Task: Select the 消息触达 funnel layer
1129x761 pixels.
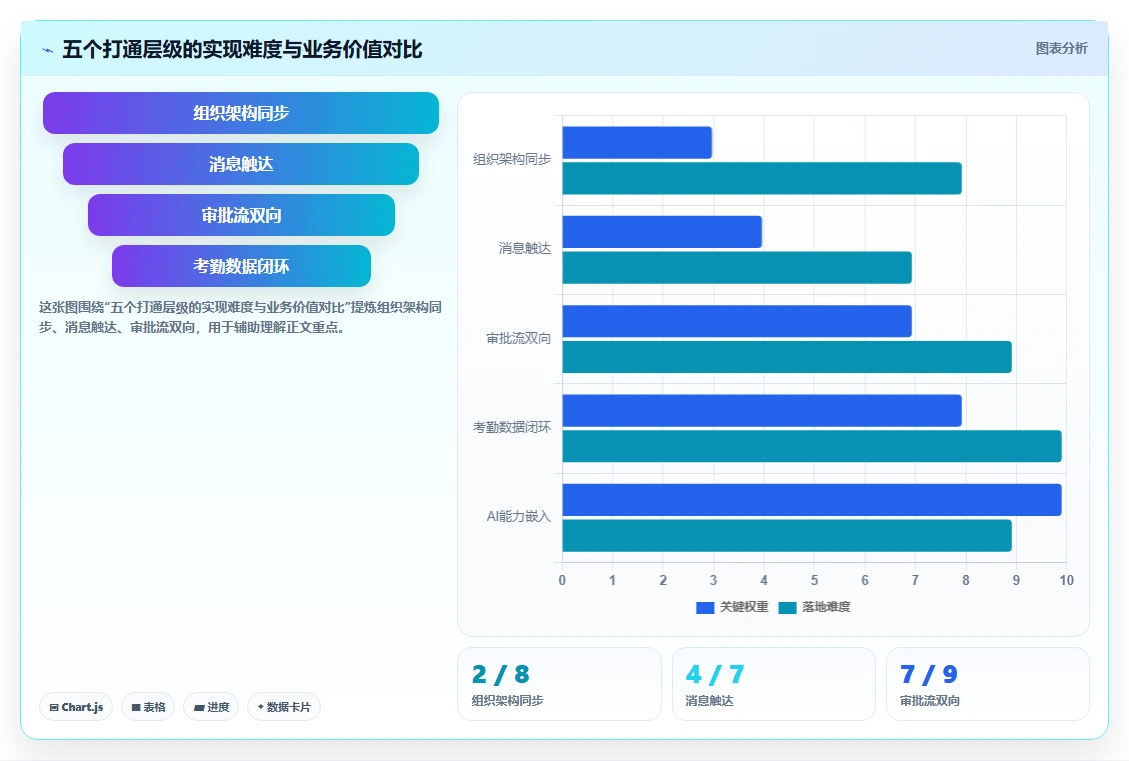Action: 240,164
